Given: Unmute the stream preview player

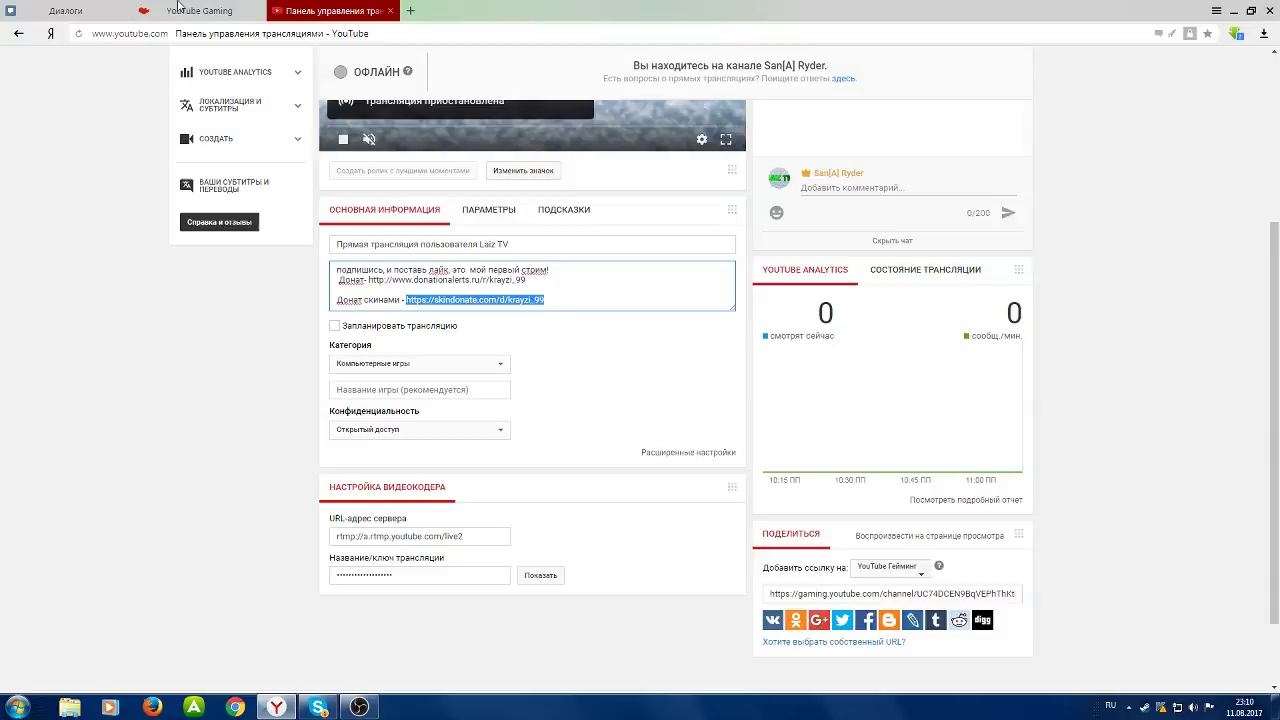Looking at the screenshot, I should click(369, 139).
